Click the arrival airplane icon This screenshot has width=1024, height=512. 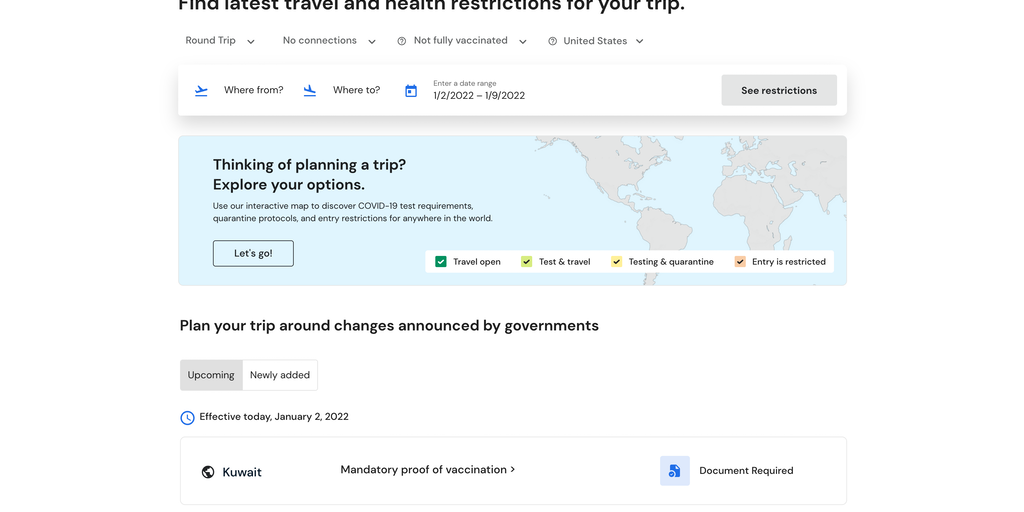coord(310,90)
